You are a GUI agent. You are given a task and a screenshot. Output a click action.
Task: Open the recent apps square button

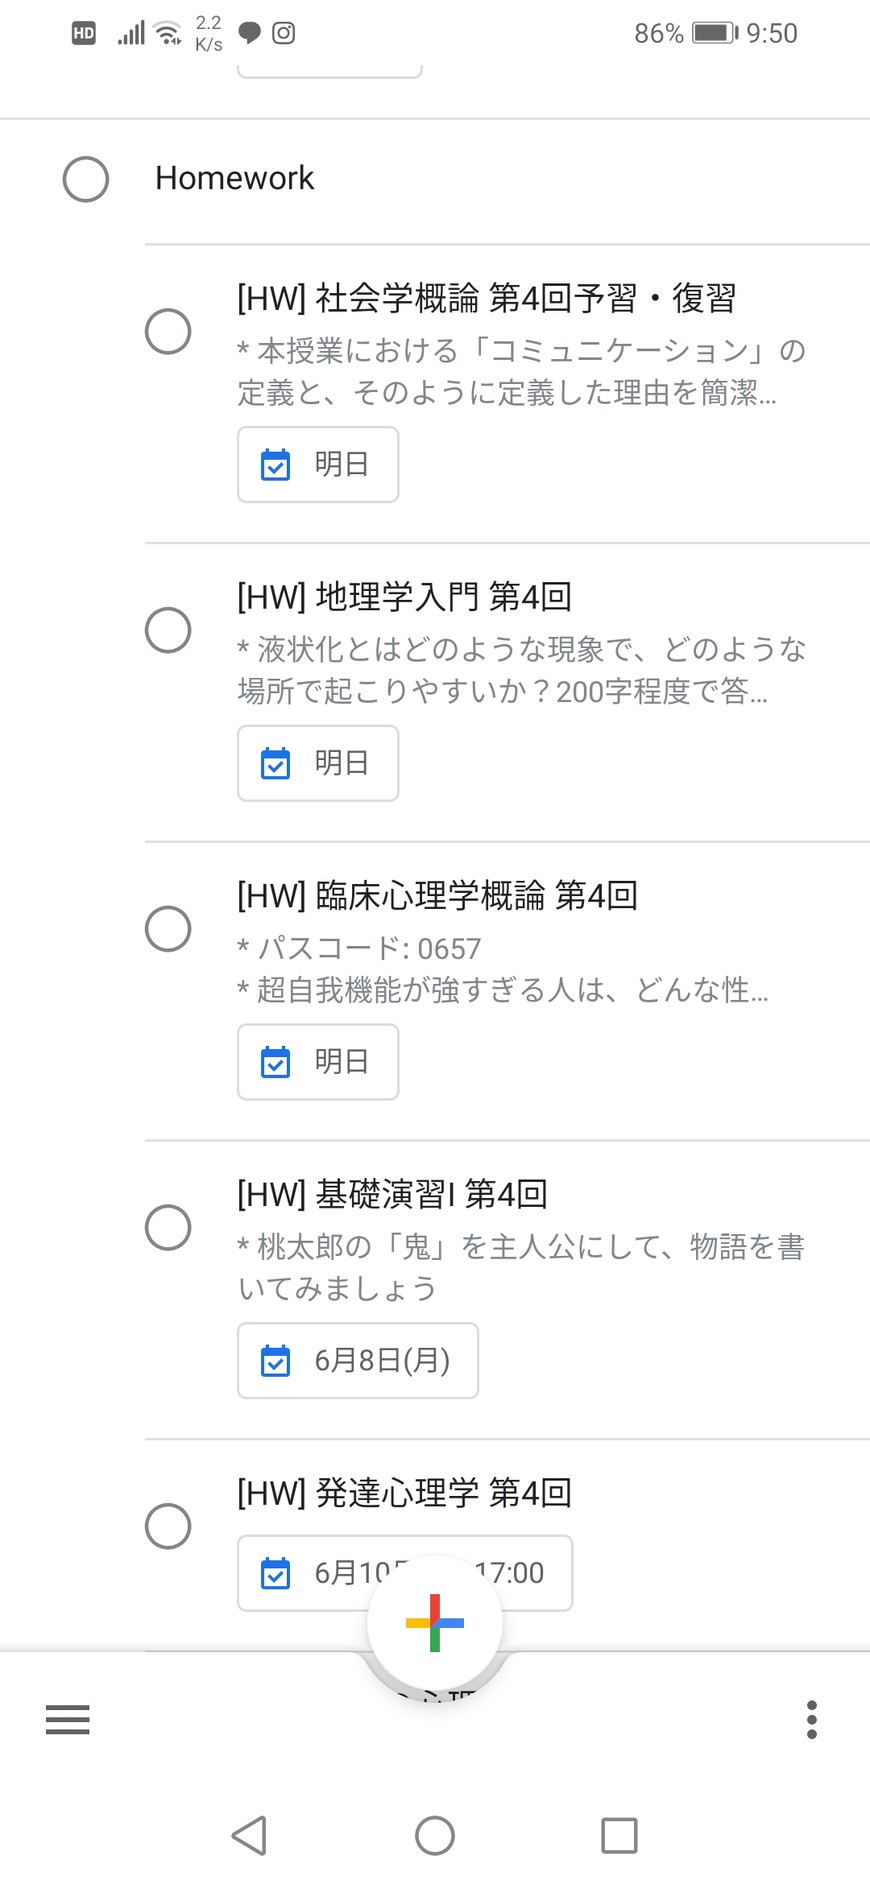619,1835
